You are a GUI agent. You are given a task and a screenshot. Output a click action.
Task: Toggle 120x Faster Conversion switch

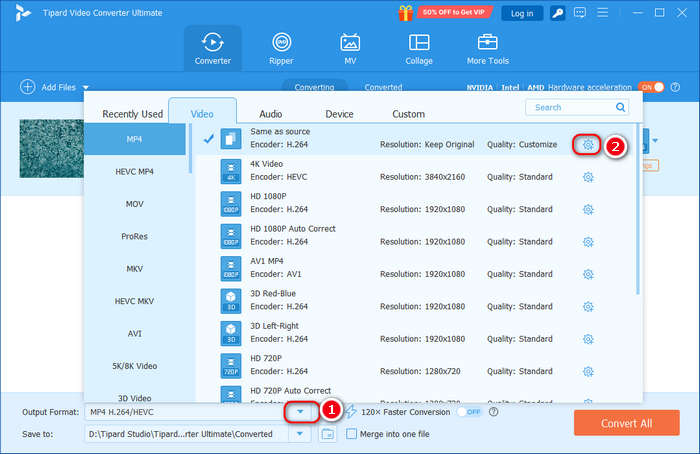coord(469,412)
